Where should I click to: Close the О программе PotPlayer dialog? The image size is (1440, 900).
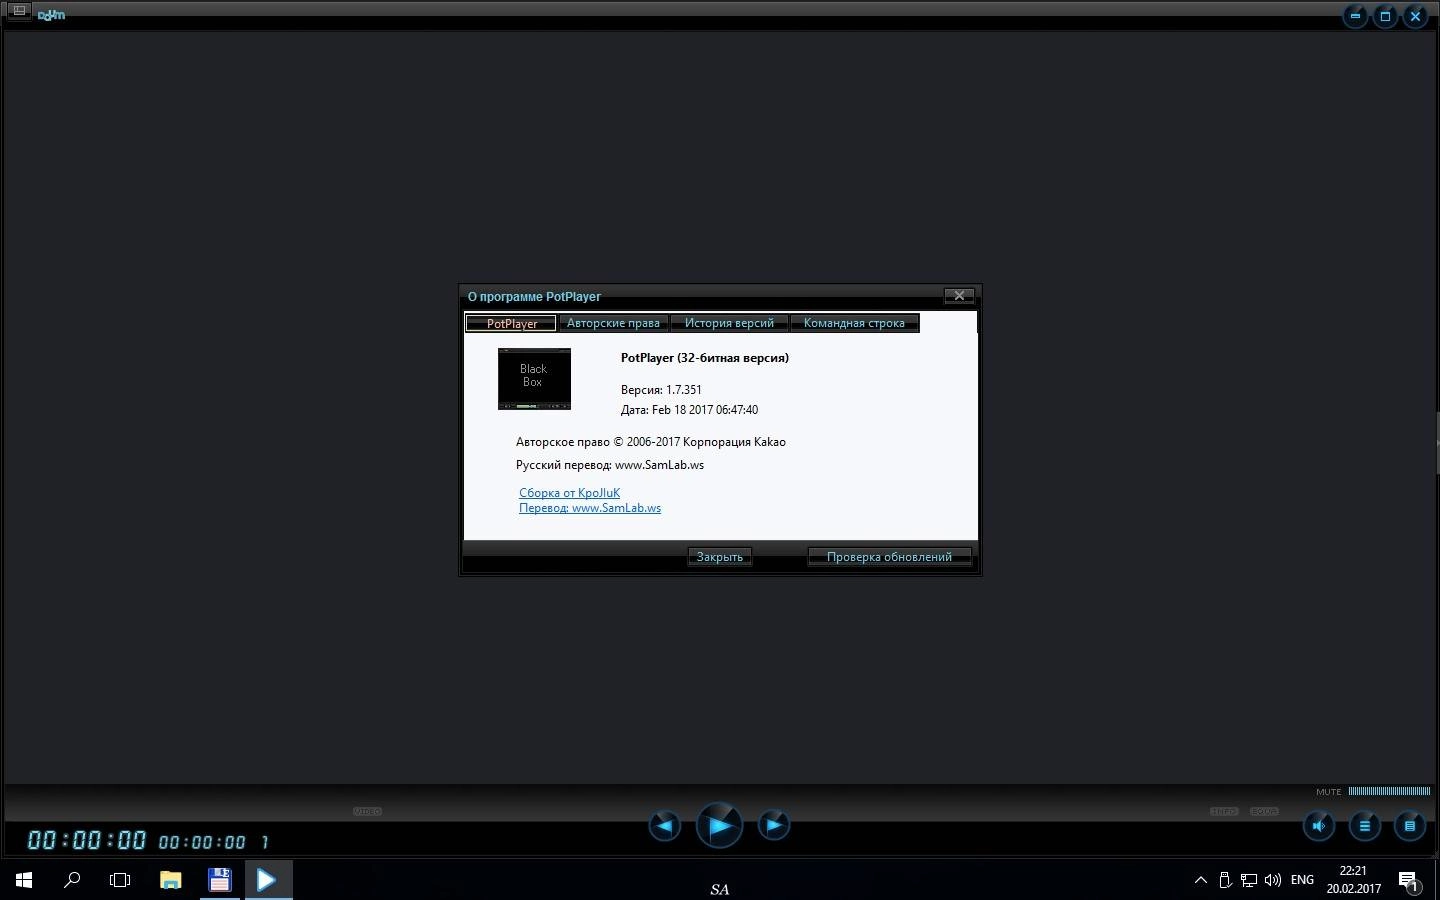tap(959, 296)
